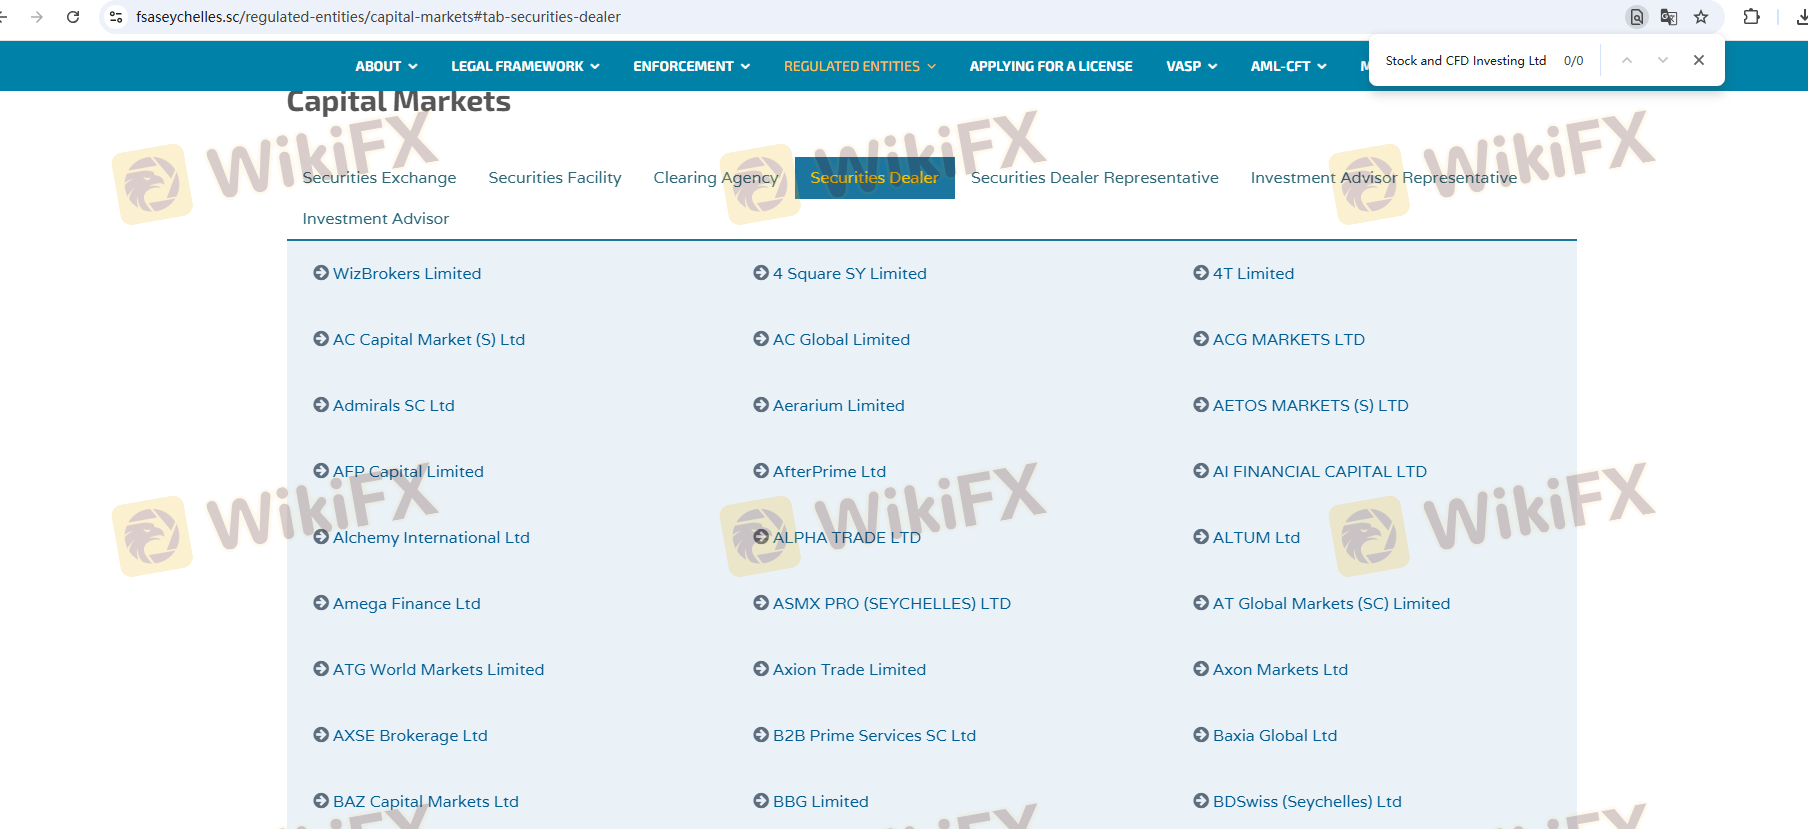Bookmark this page with the star icon
The height and width of the screenshot is (829, 1808).
coord(1701,17)
